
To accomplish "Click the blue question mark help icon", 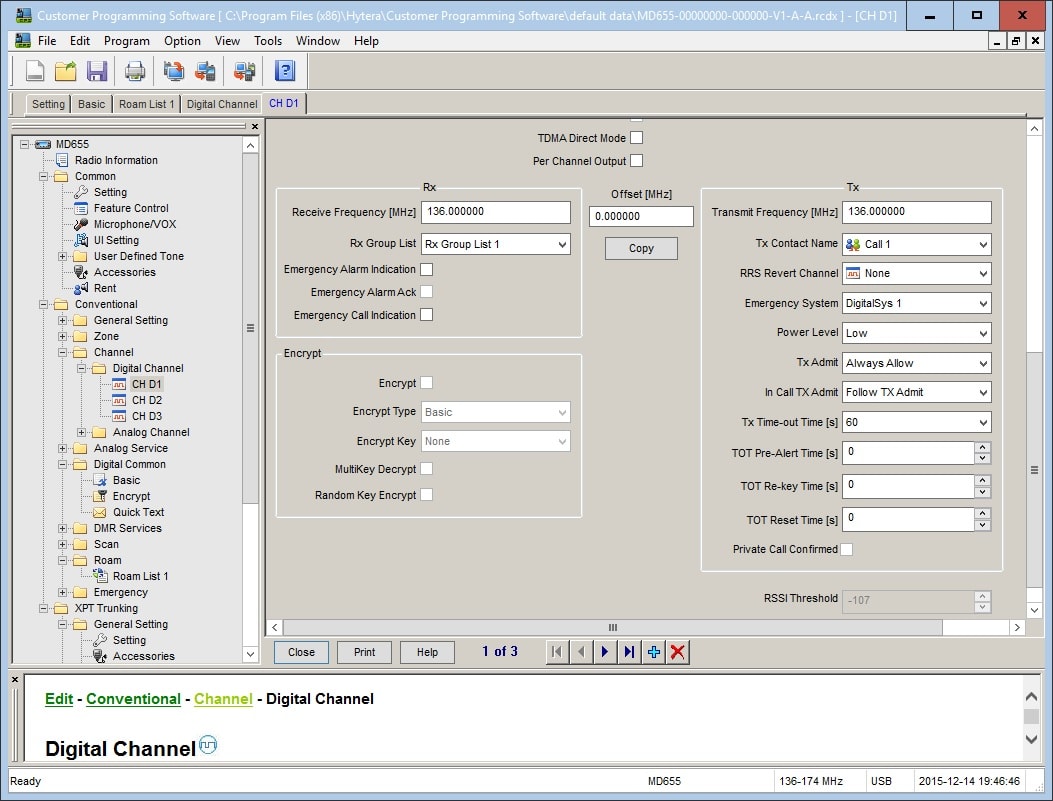I will click(285, 71).
